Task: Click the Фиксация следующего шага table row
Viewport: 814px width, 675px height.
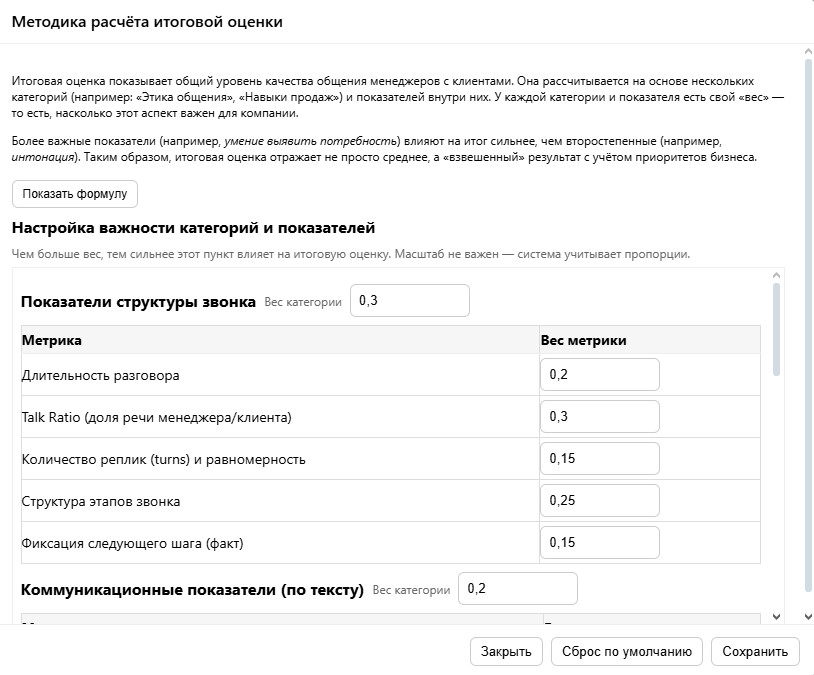Action: point(250,542)
